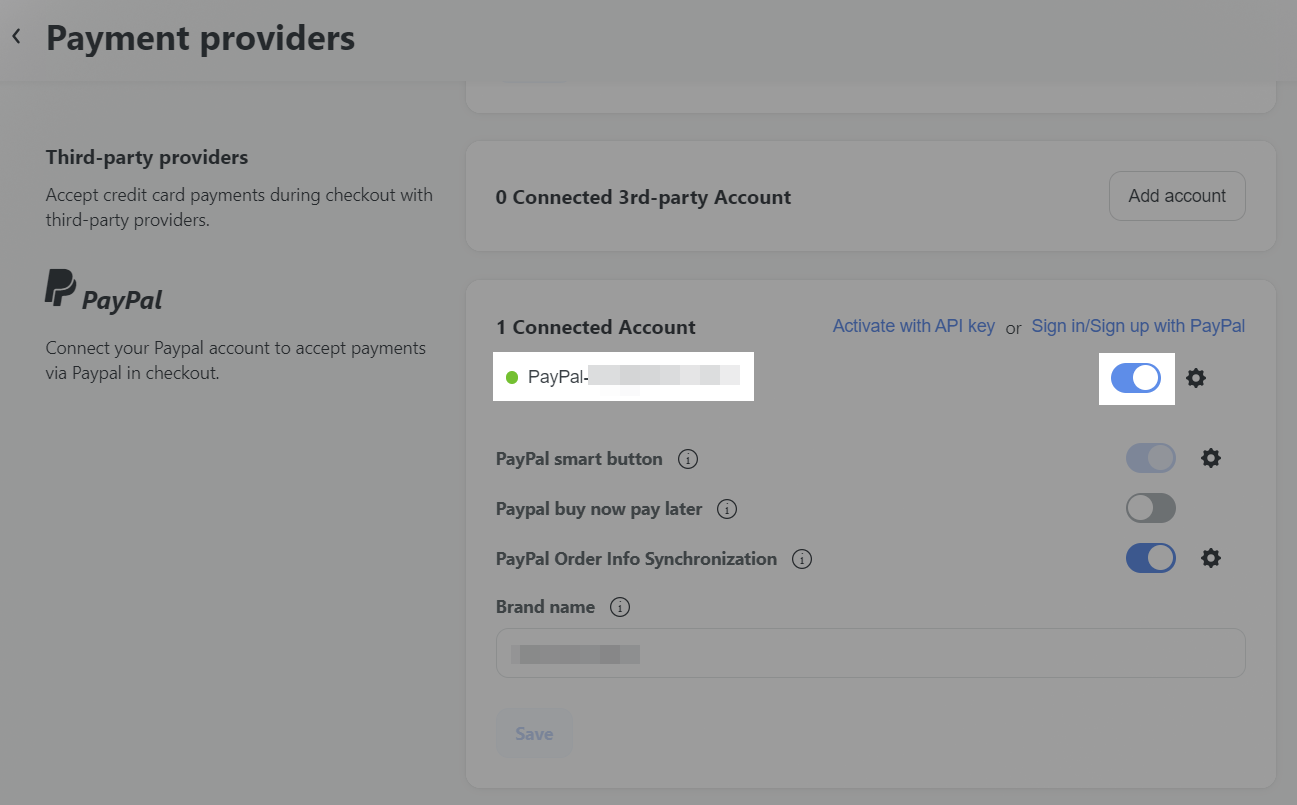This screenshot has height=805, width=1297.
Task: Open settings gear for connected PayPal account
Action: click(1195, 378)
